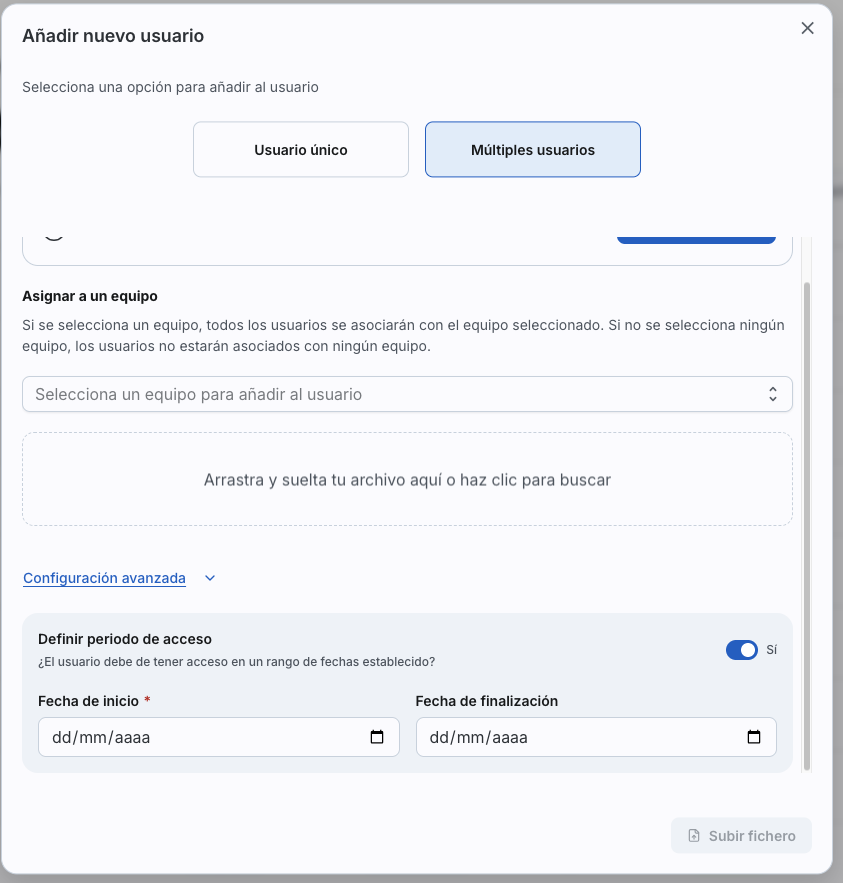
Task: Click the Sí label beside the switch
Action: 772,650
